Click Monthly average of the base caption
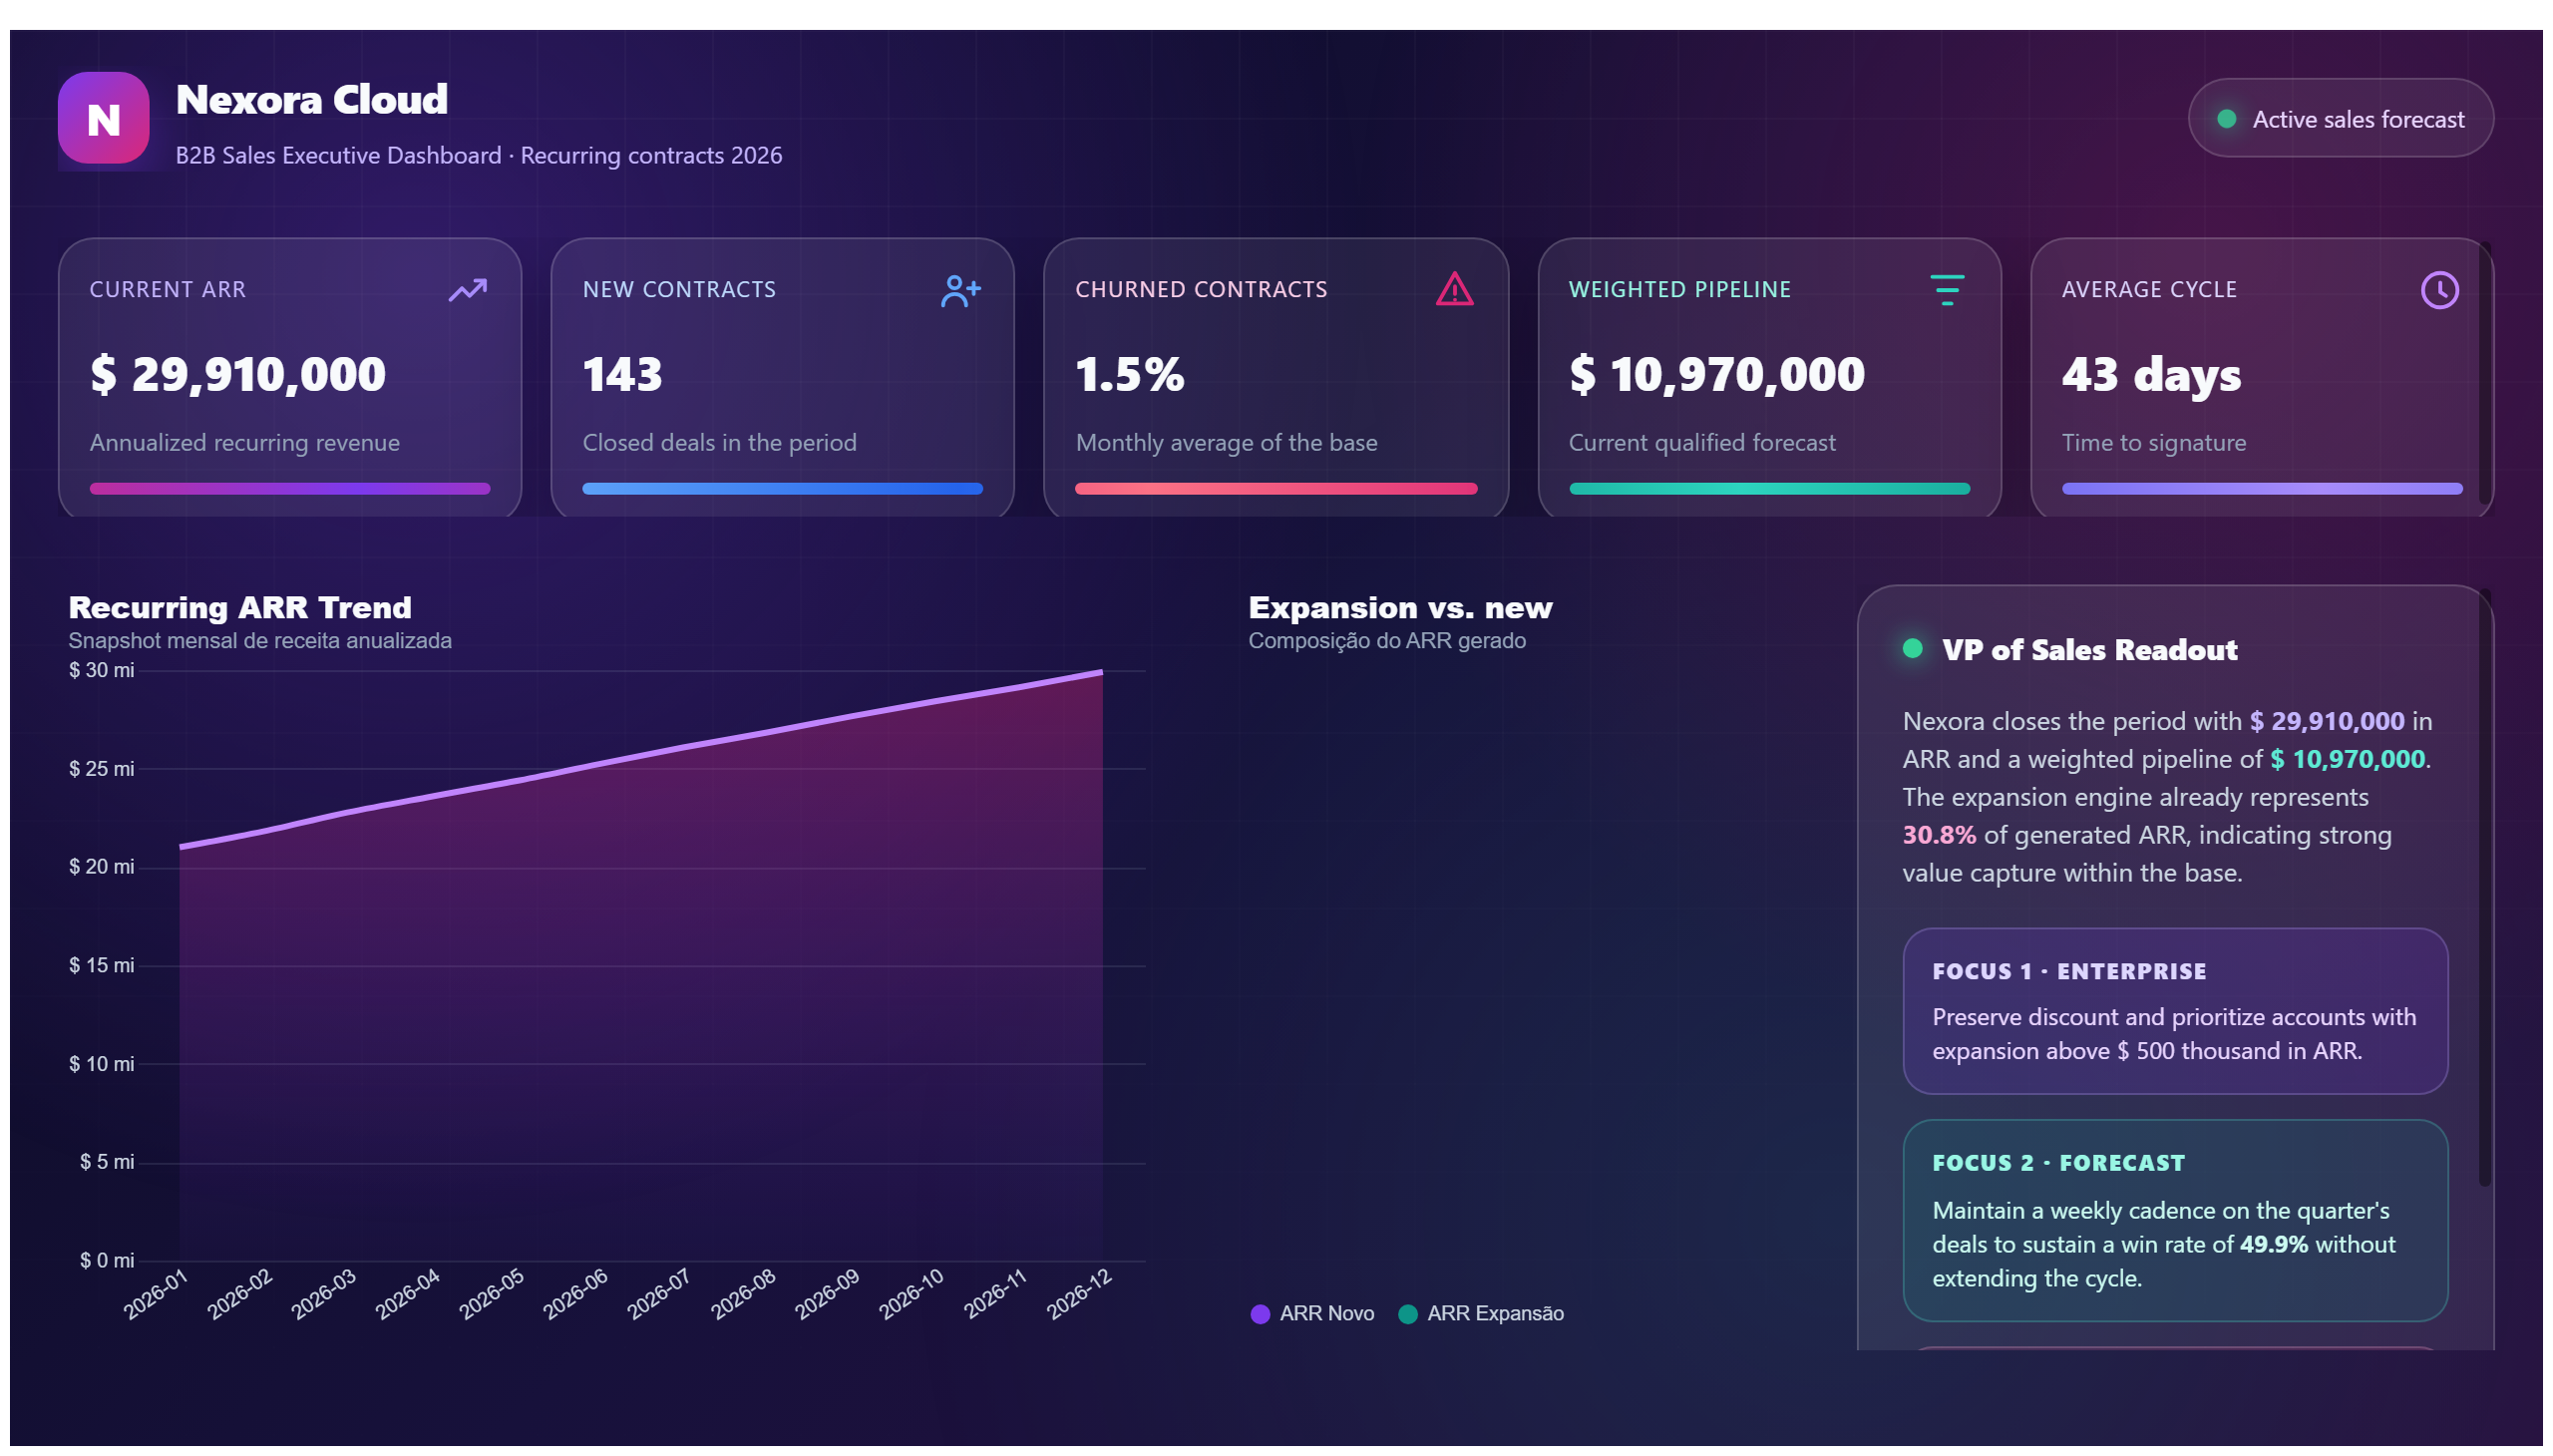Image resolution: width=2553 pixels, height=1456 pixels. [x=1226, y=442]
